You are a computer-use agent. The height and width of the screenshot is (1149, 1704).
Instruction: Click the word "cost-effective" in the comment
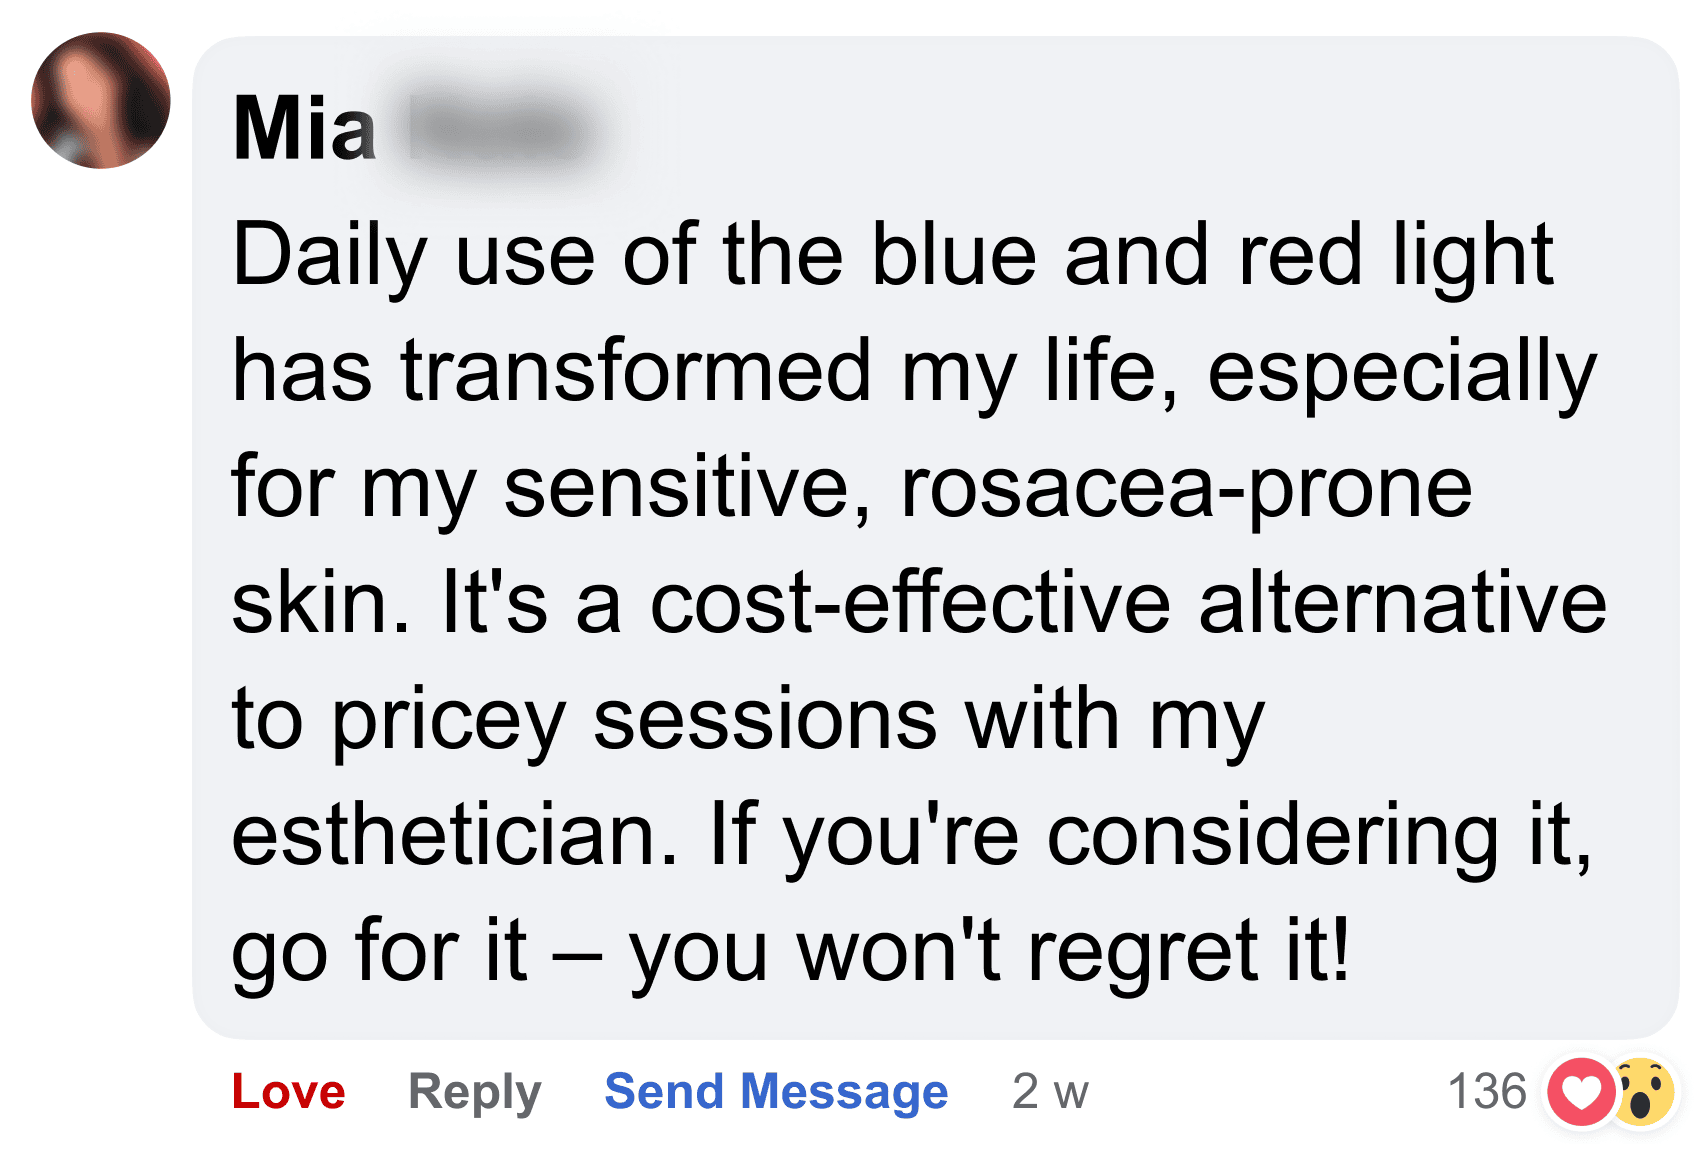(x=910, y=603)
